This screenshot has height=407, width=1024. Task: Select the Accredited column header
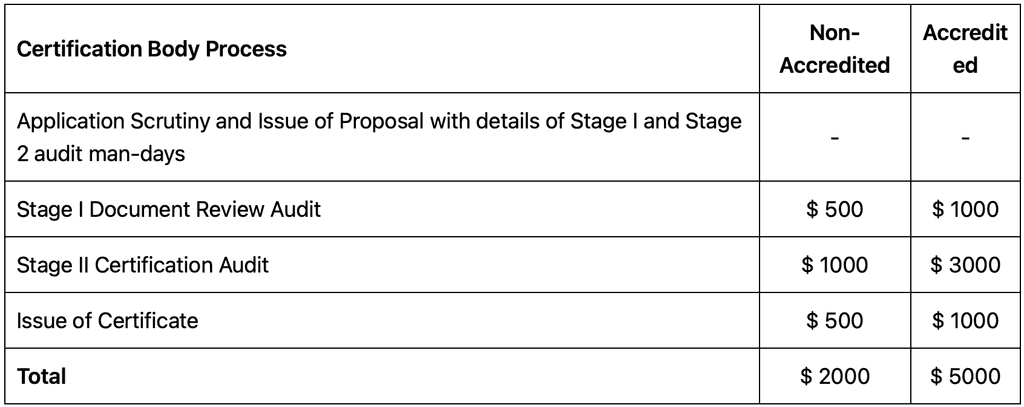pos(965,49)
